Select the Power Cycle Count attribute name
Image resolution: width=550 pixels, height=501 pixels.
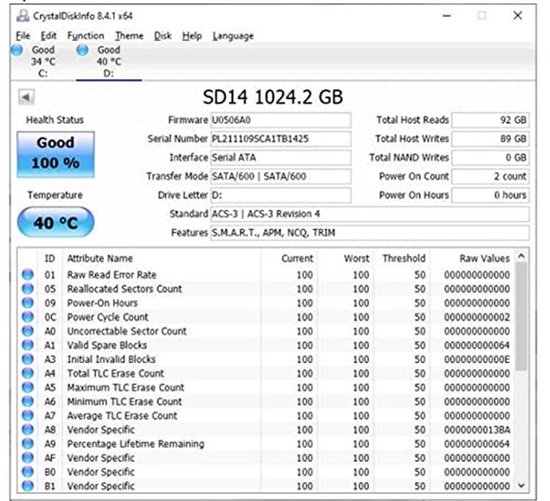(108, 317)
